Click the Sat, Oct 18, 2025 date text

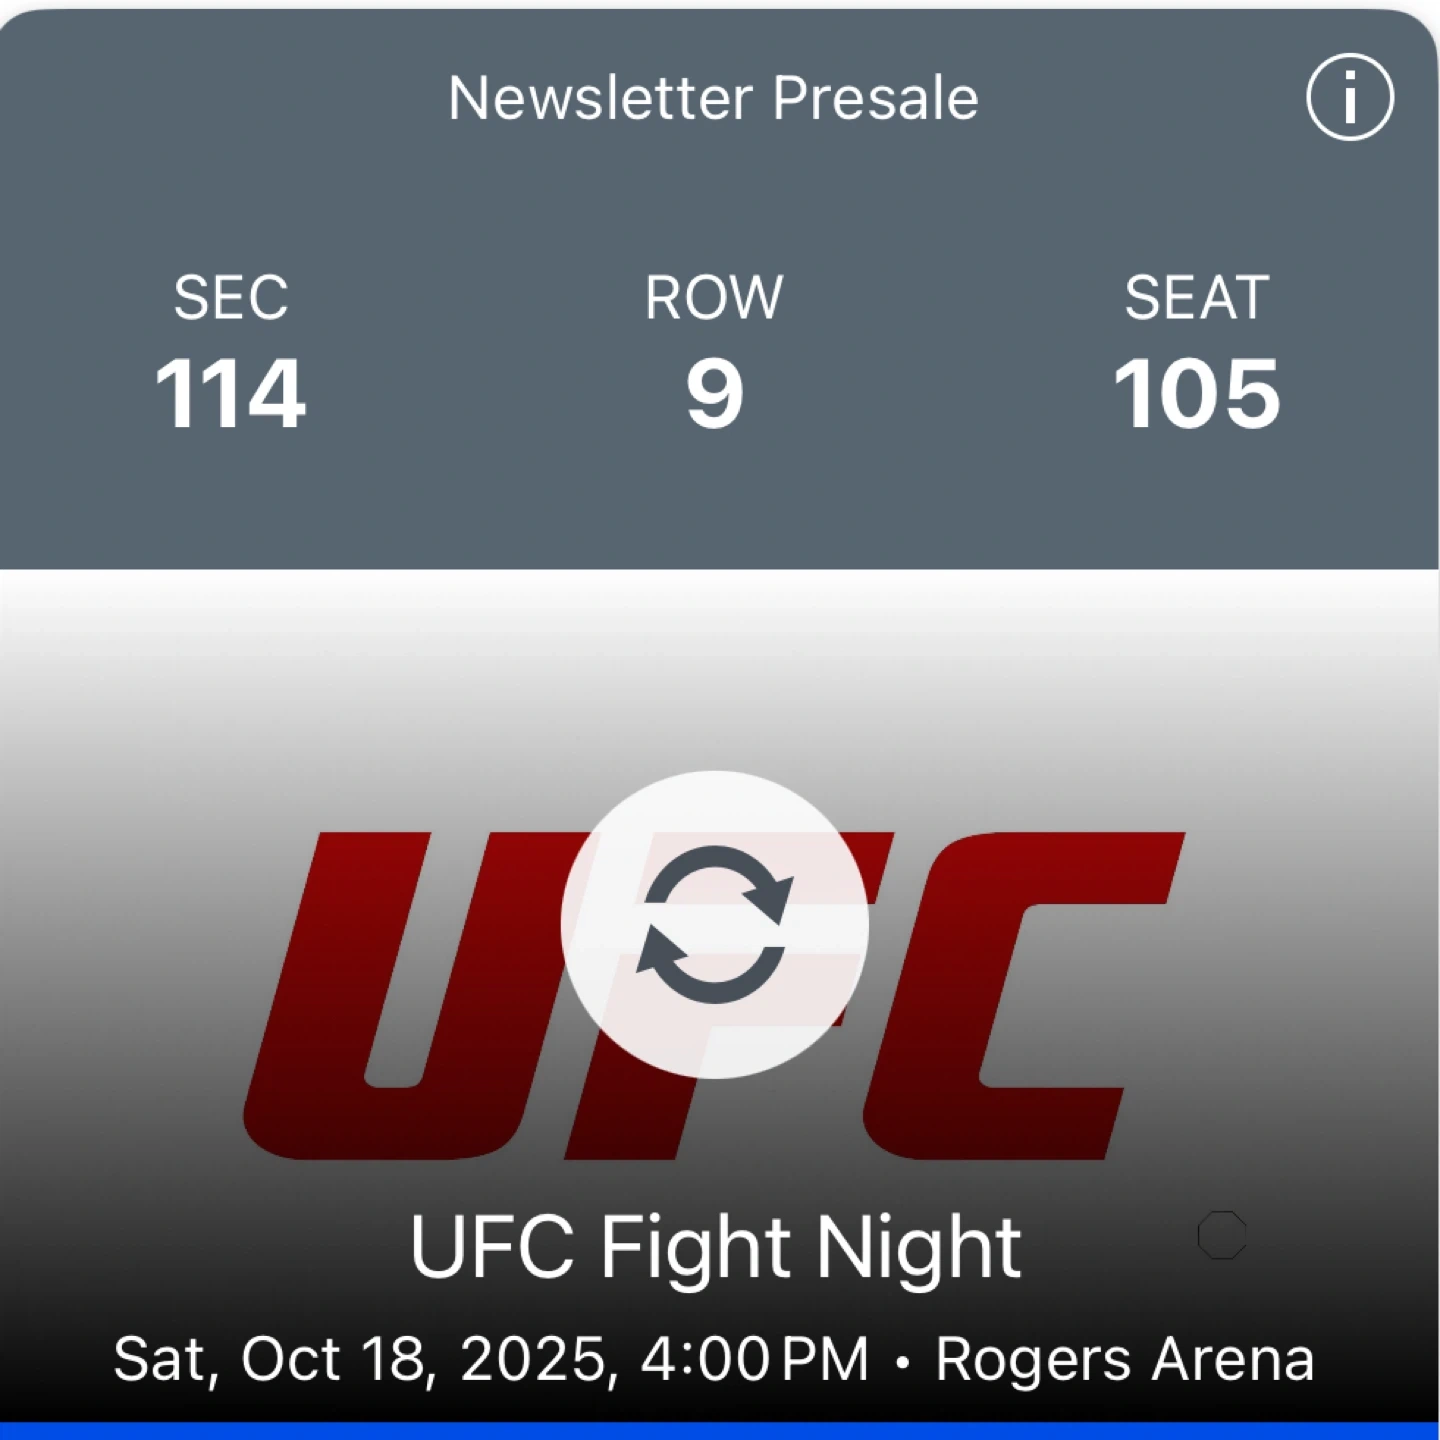pyautogui.click(x=360, y=1359)
